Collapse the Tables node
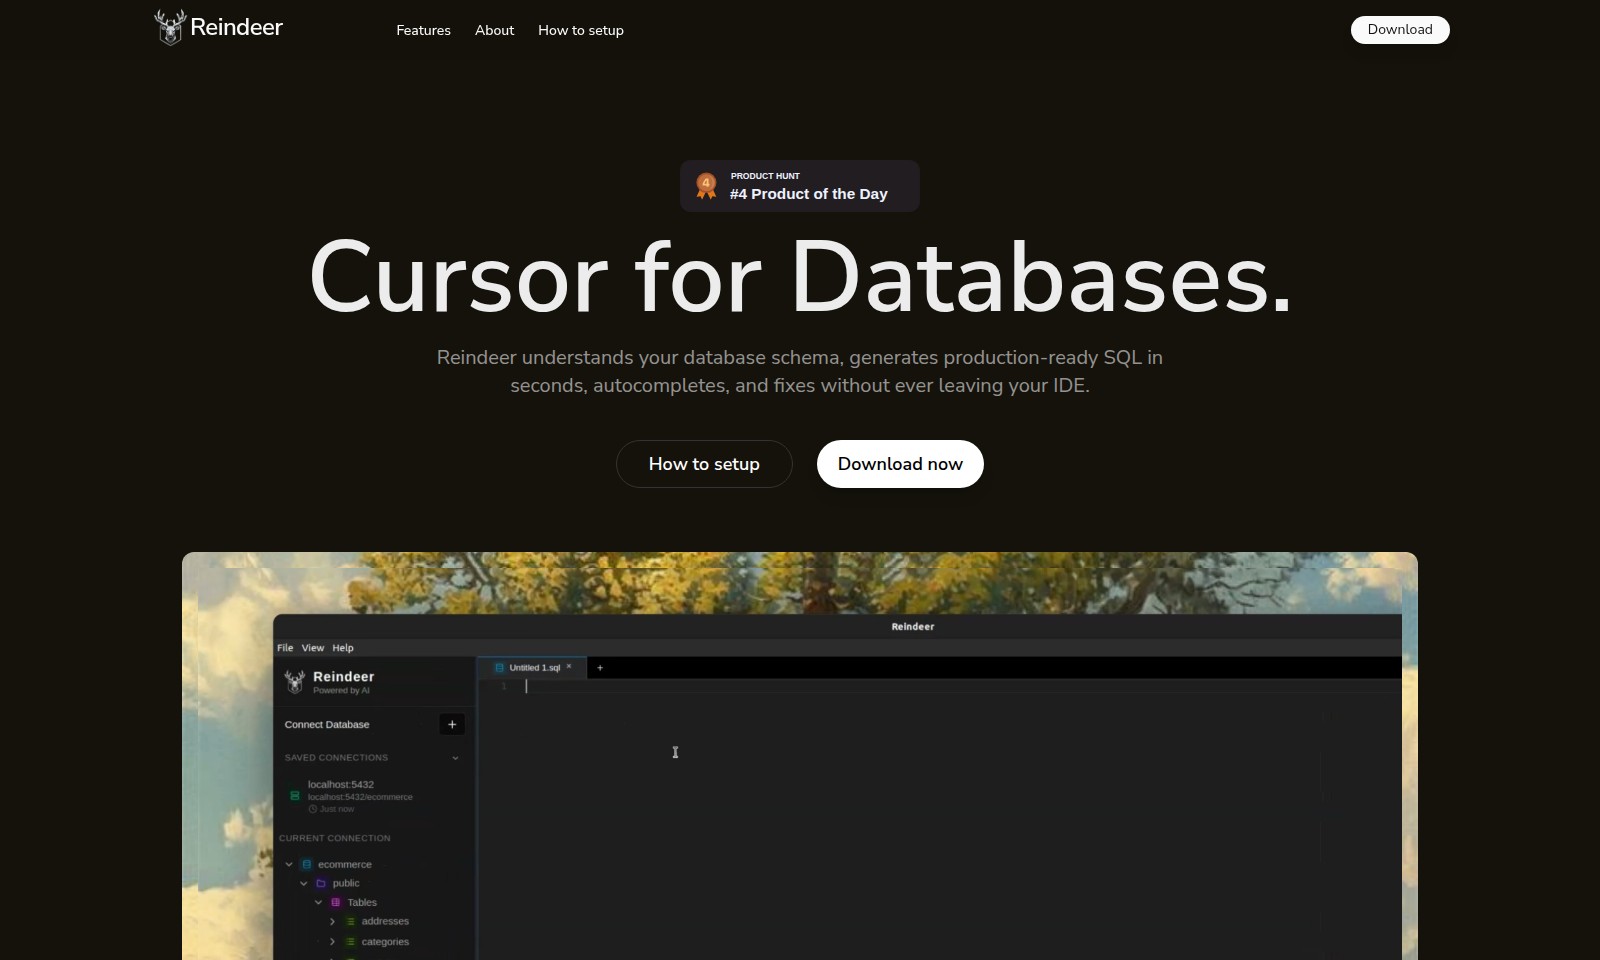1600x960 pixels. pos(319,902)
